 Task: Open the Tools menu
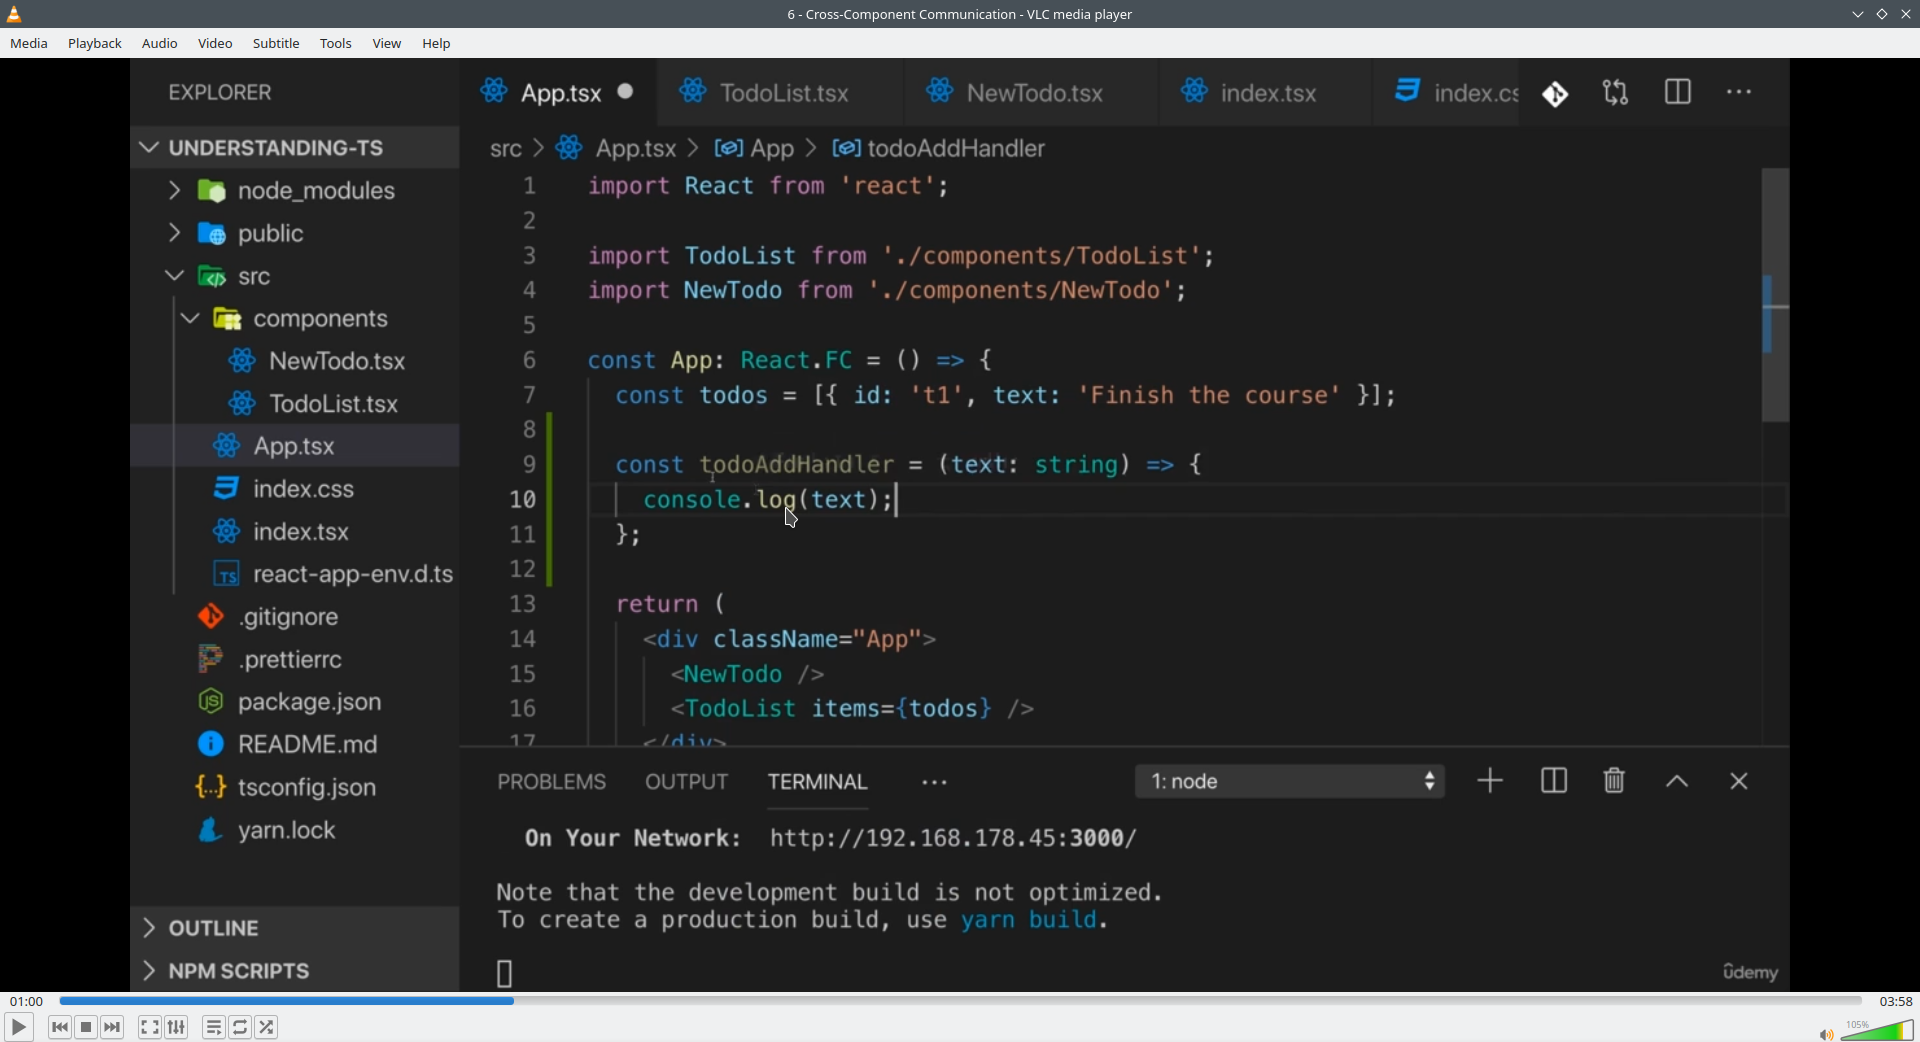336,44
